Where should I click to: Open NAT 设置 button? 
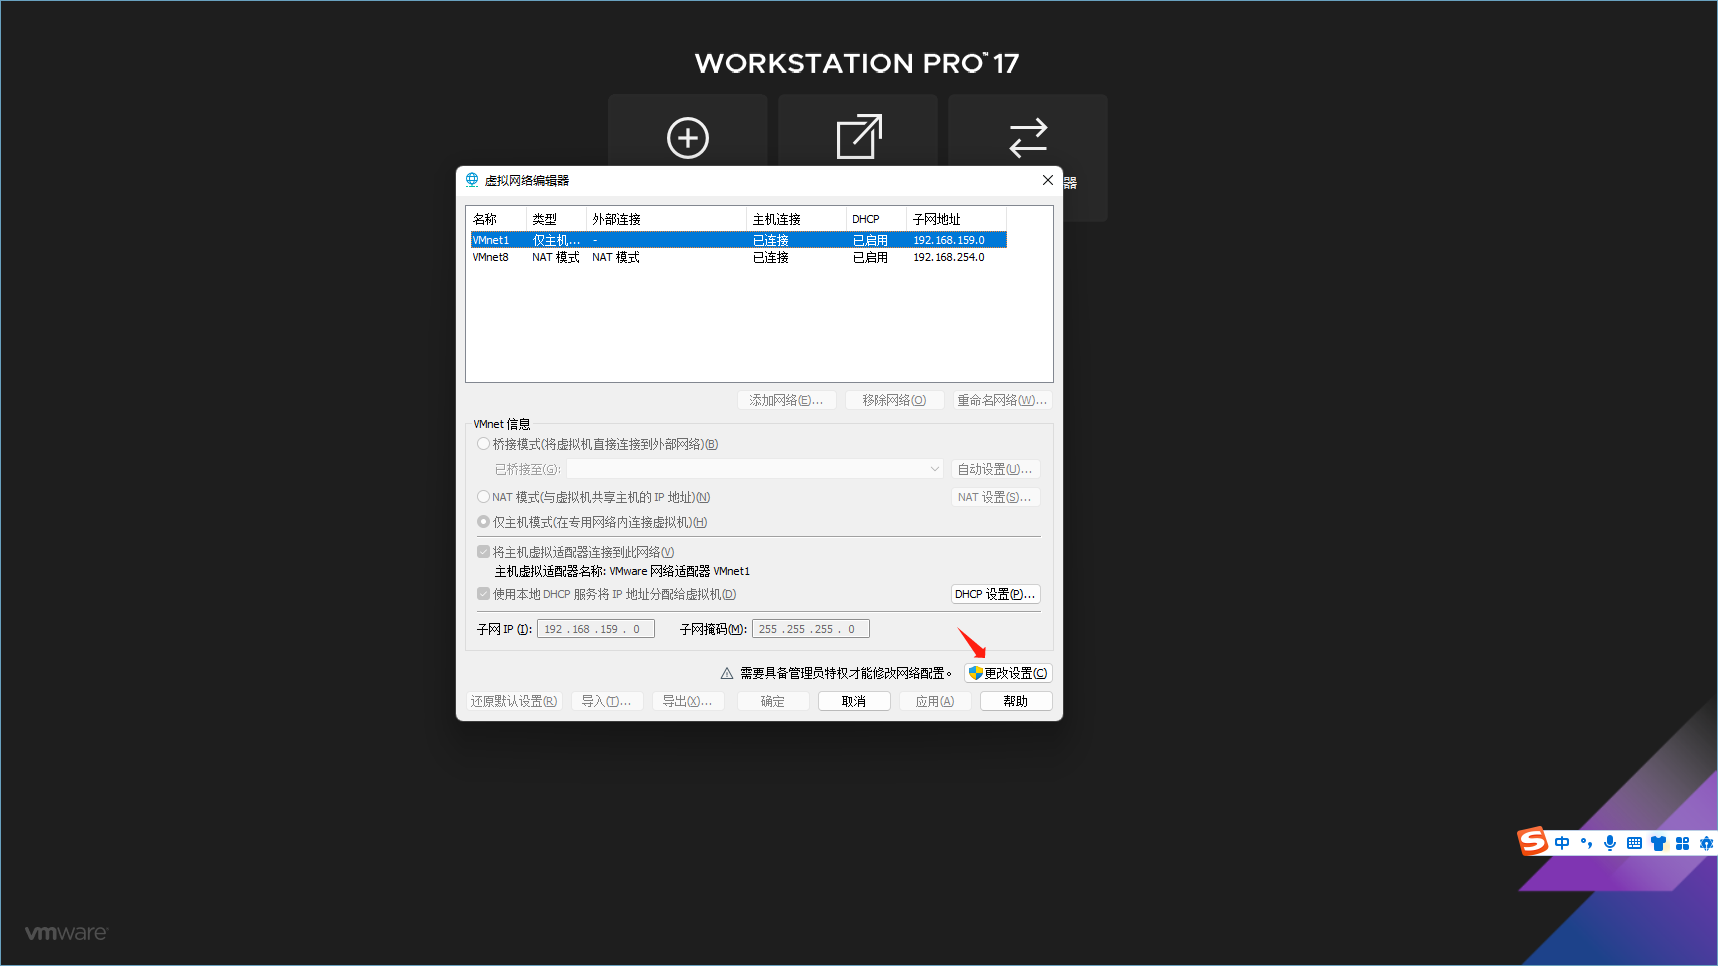pos(995,497)
